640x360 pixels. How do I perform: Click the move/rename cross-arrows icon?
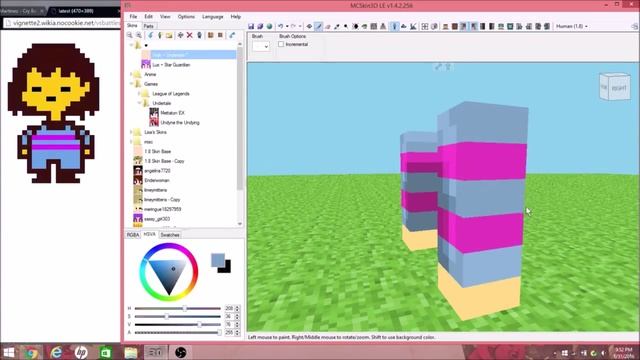tap(180, 36)
